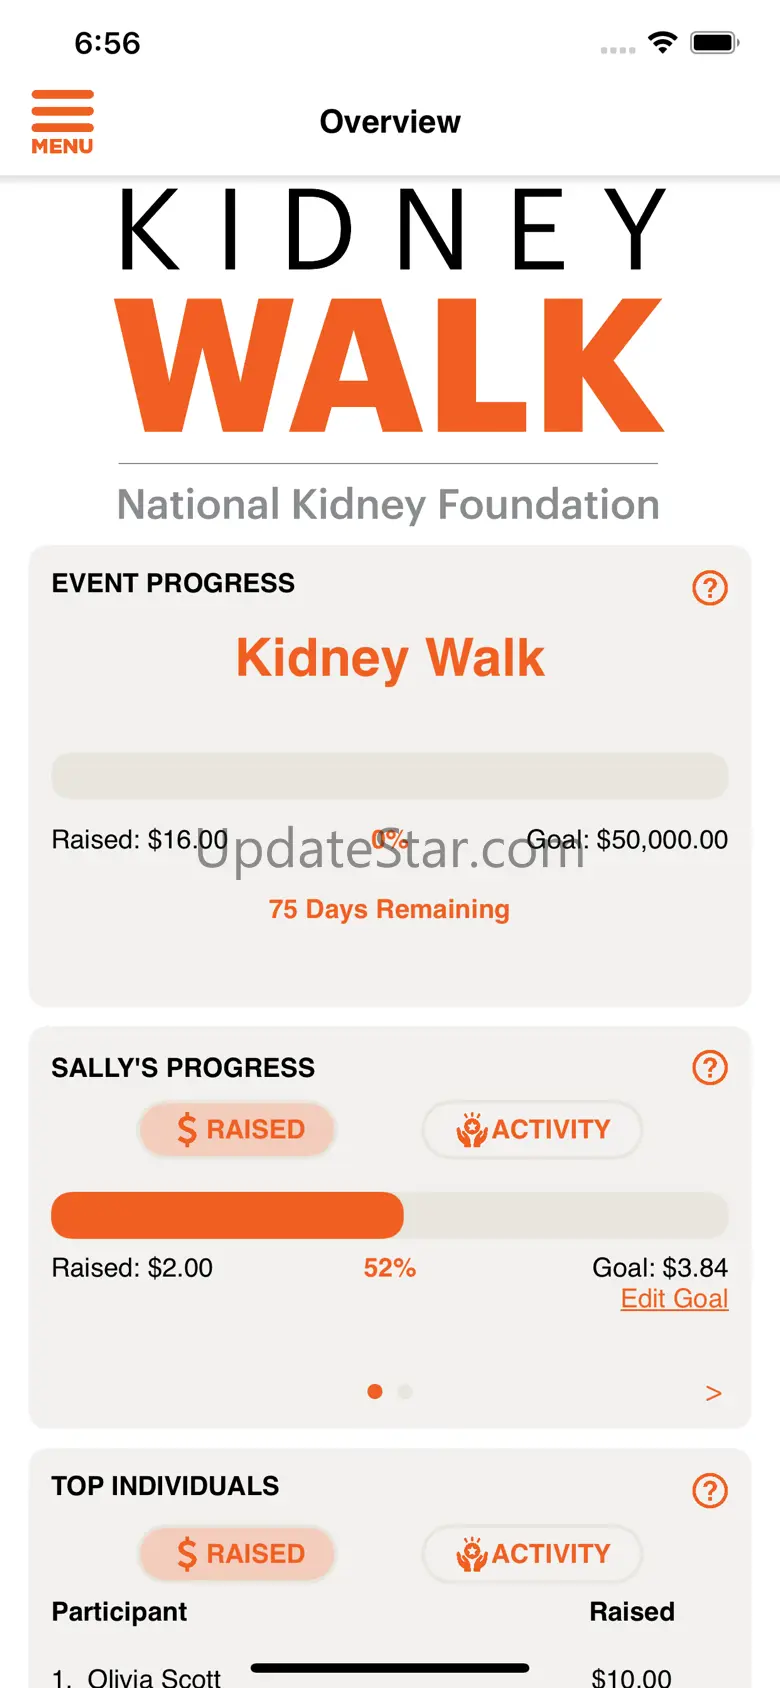This screenshot has height=1688, width=780.
Task: Jump to second page dot indicator
Action: pyautogui.click(x=405, y=1391)
